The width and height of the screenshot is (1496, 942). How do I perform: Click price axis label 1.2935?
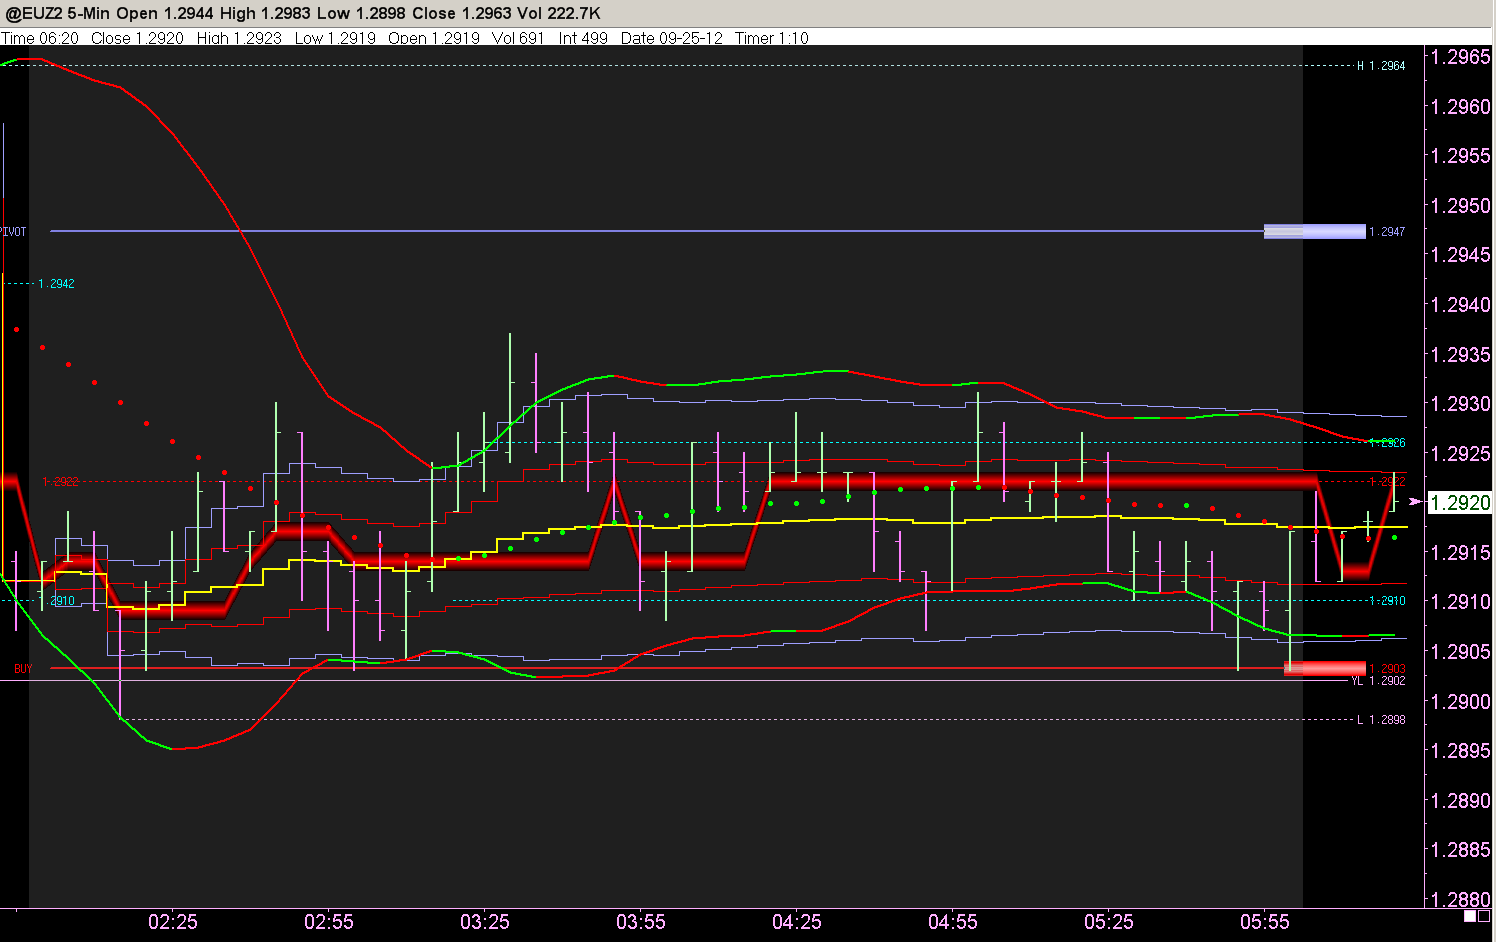coord(1461,354)
